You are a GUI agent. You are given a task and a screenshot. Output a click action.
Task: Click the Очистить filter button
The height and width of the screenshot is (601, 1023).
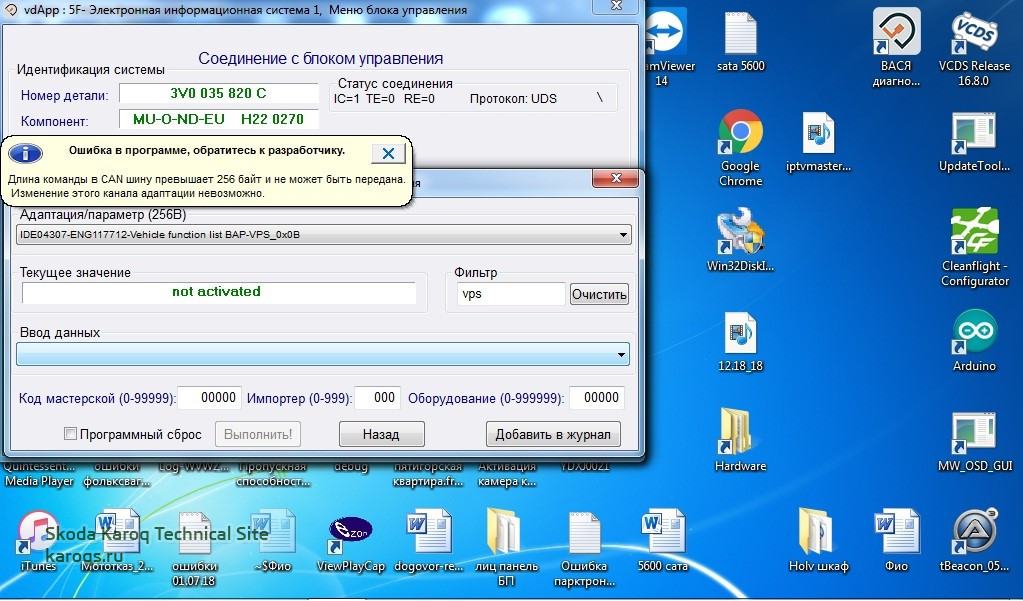(599, 294)
